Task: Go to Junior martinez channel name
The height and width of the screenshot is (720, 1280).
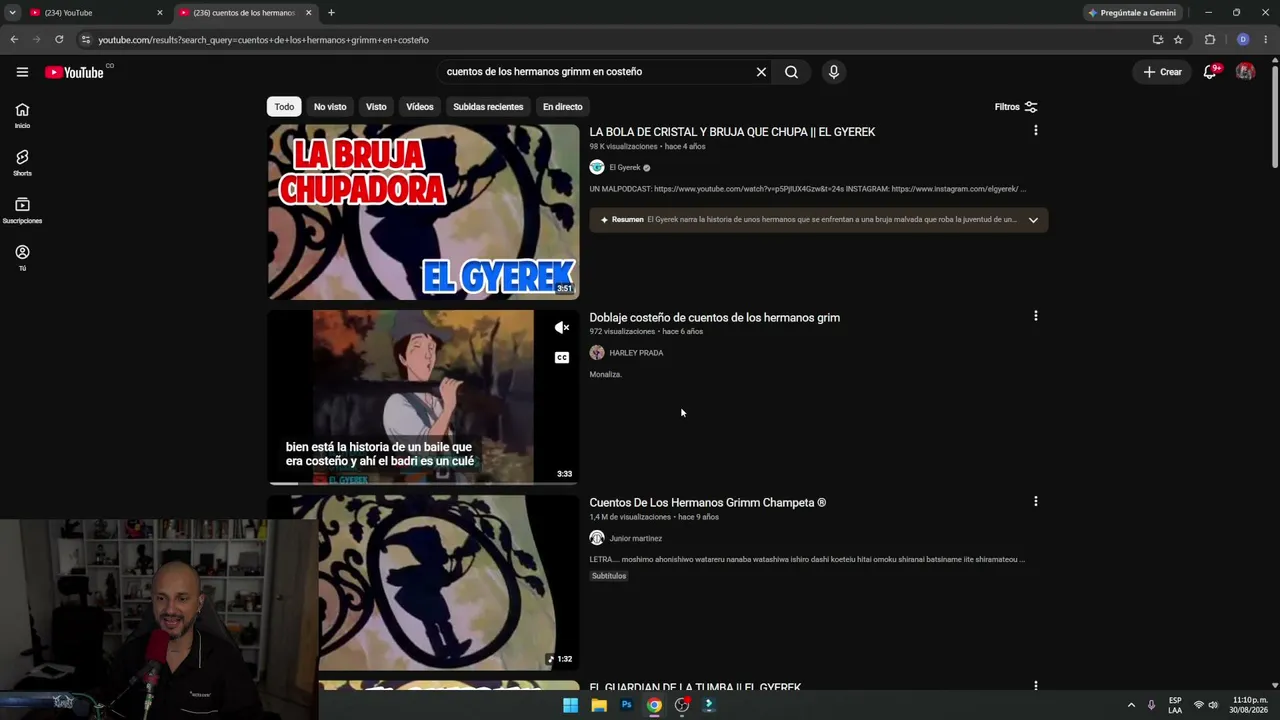Action: pyautogui.click(x=636, y=538)
